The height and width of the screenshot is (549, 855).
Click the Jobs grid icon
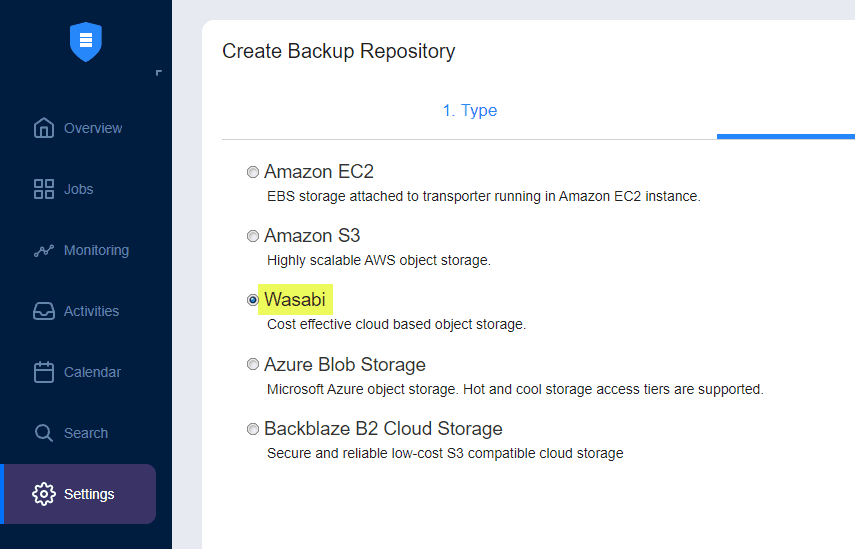44,189
